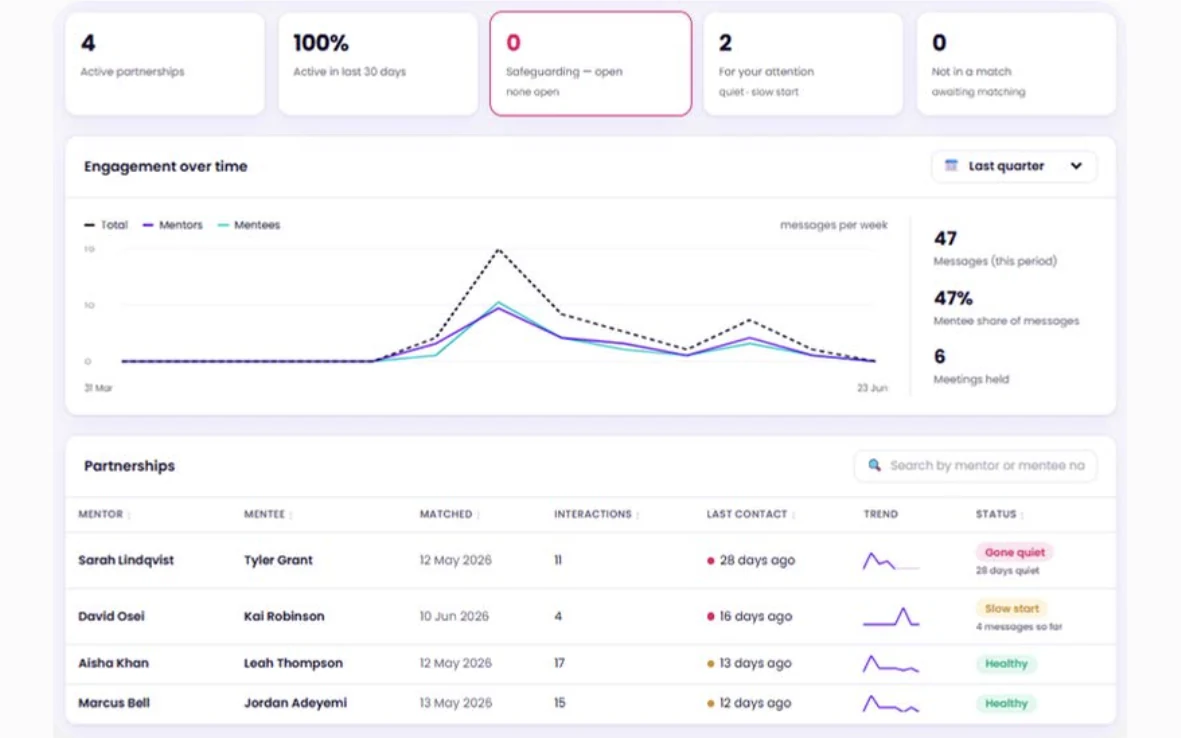Open the For your attention card
This screenshot has height=738, width=1181.
[x=803, y=64]
